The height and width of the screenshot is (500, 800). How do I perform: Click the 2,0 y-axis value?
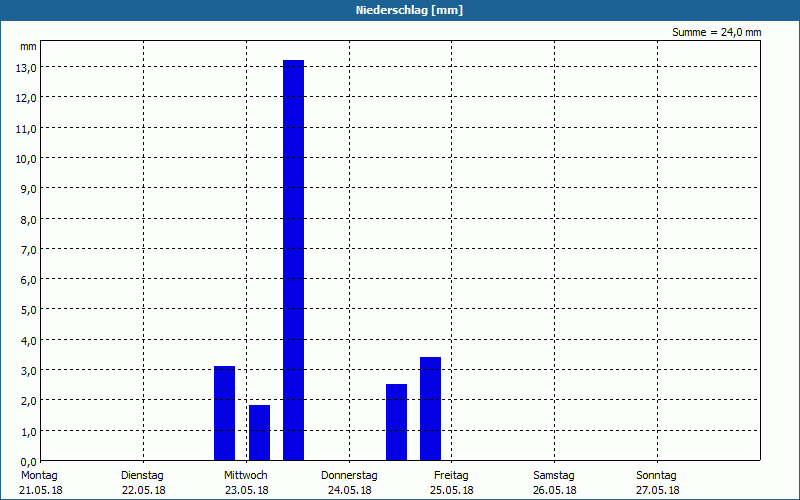tap(28, 401)
